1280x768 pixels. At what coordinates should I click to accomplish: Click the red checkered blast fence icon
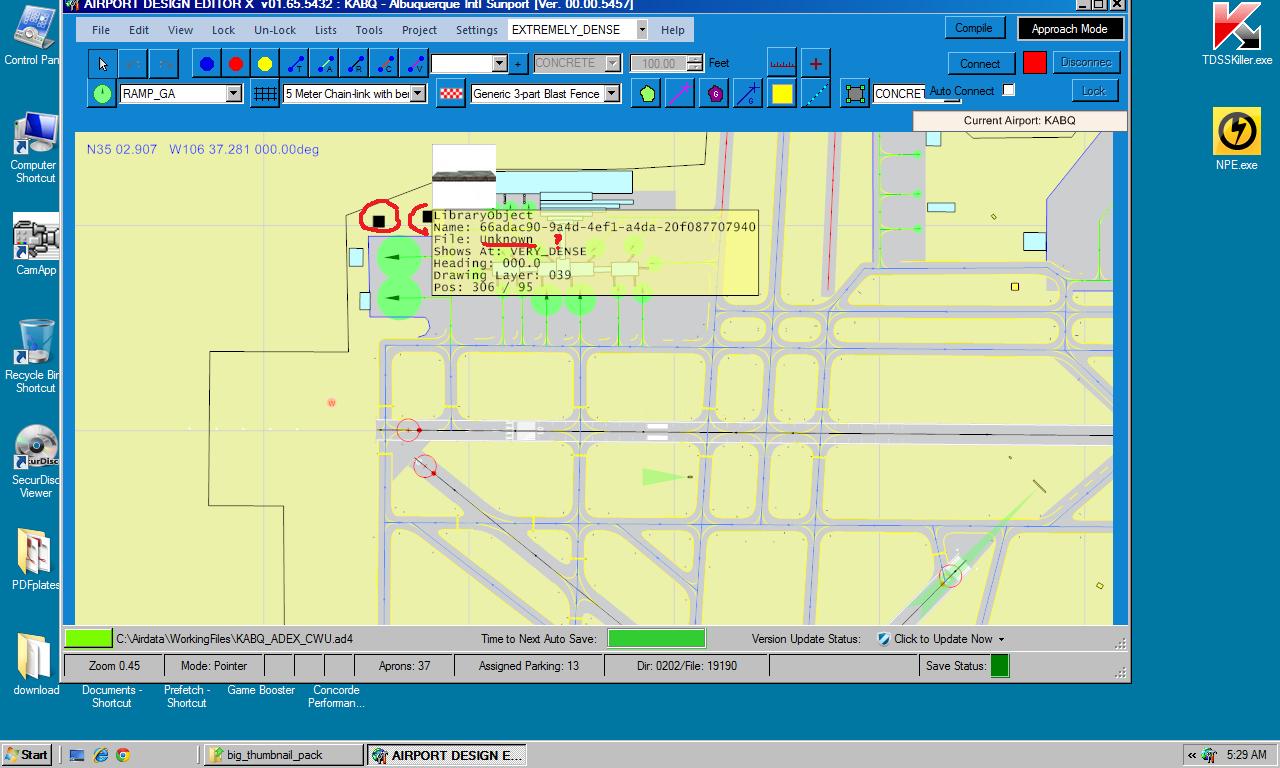pos(451,94)
